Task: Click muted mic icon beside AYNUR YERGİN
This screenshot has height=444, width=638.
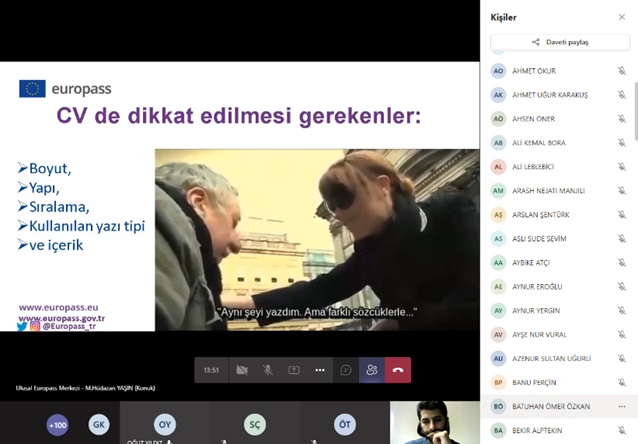Action: coord(622,311)
